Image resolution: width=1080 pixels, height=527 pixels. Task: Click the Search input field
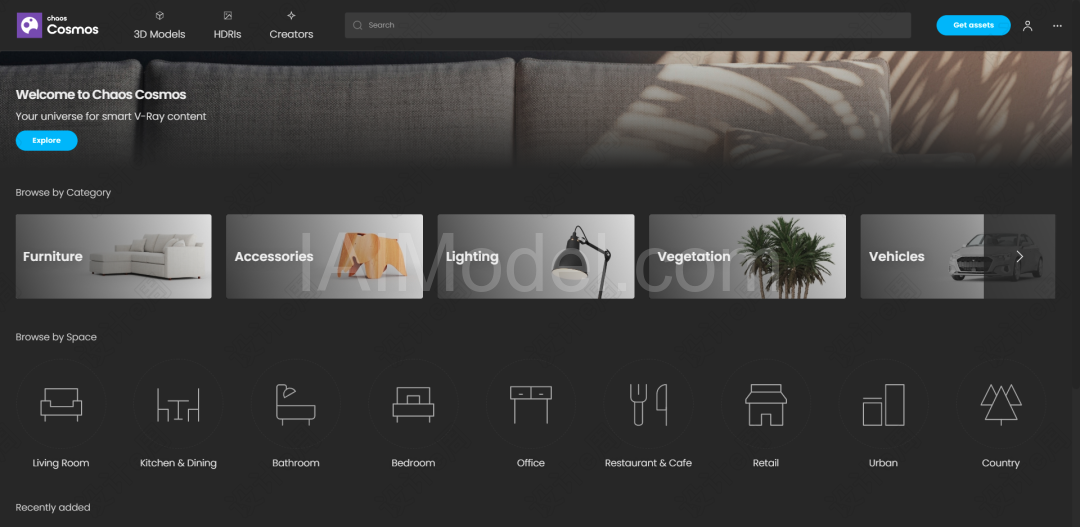pos(627,25)
